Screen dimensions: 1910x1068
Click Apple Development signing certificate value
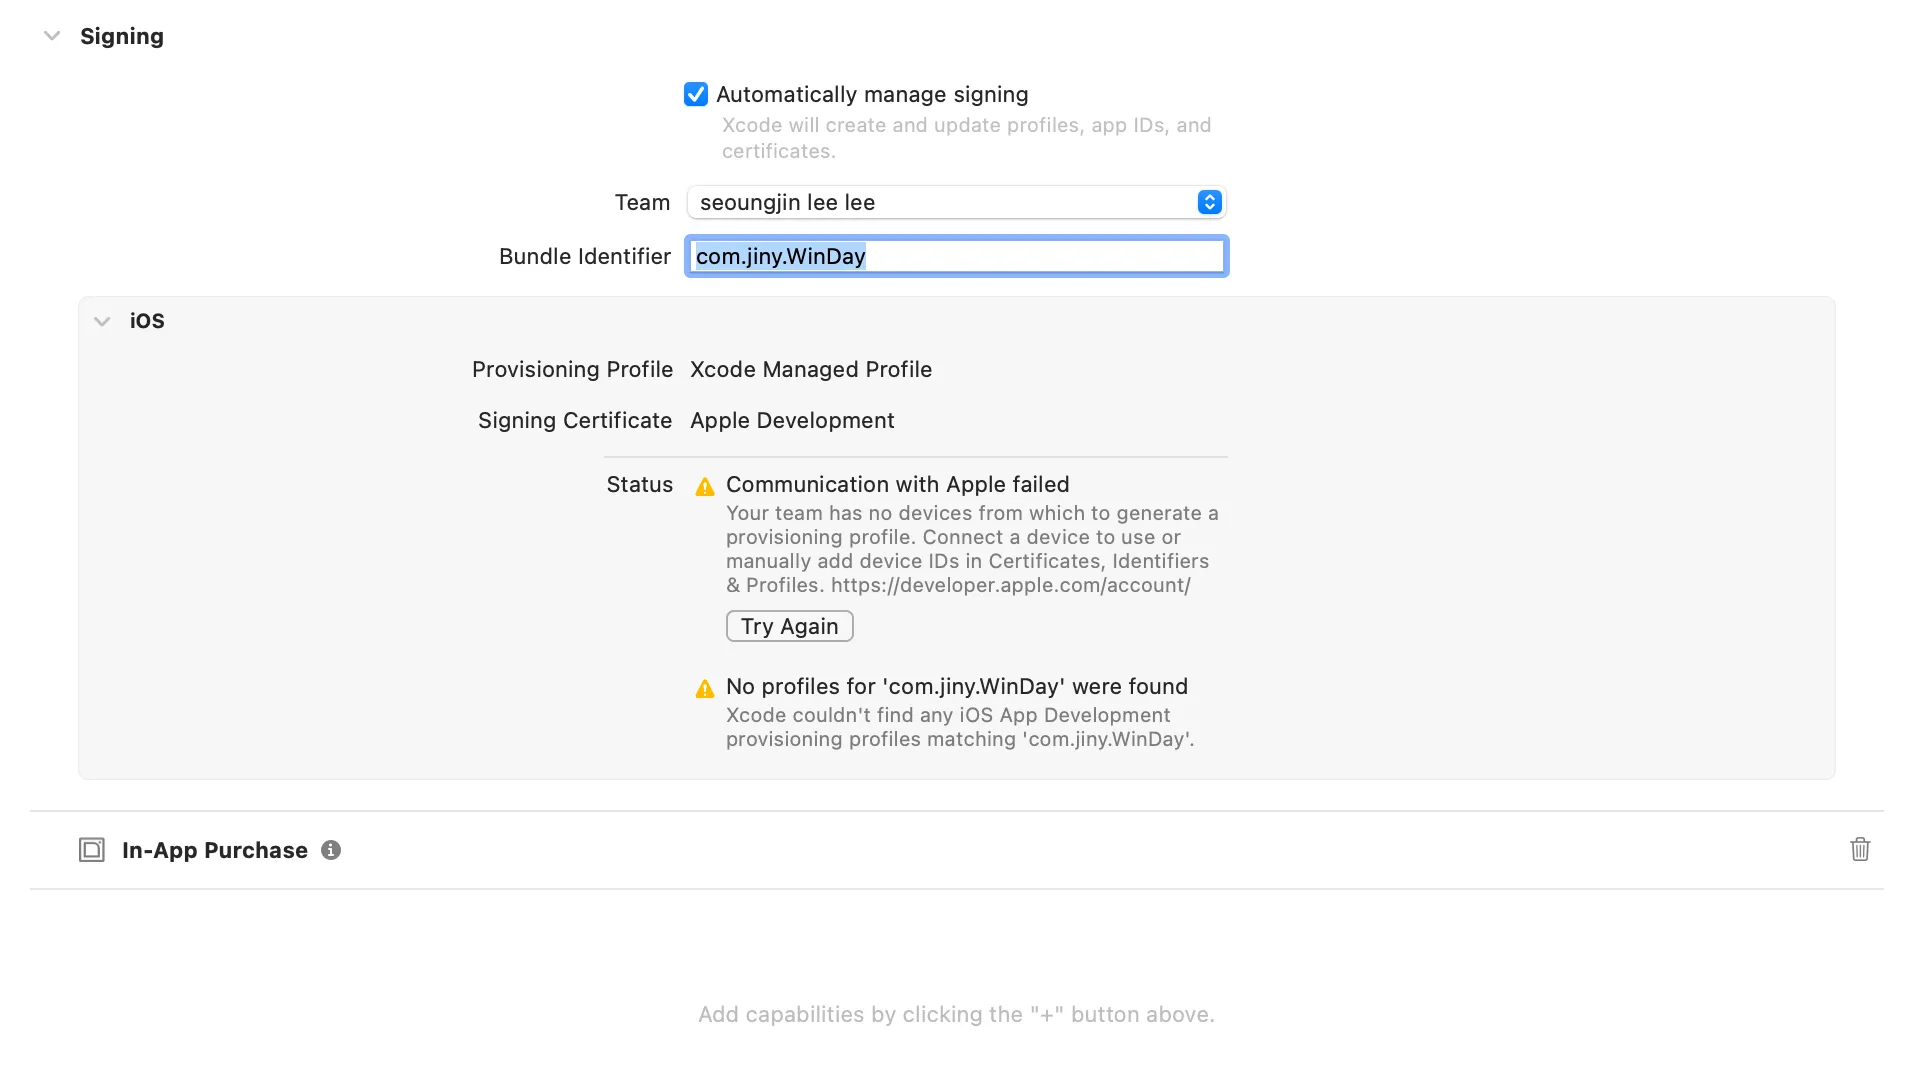pos(792,420)
